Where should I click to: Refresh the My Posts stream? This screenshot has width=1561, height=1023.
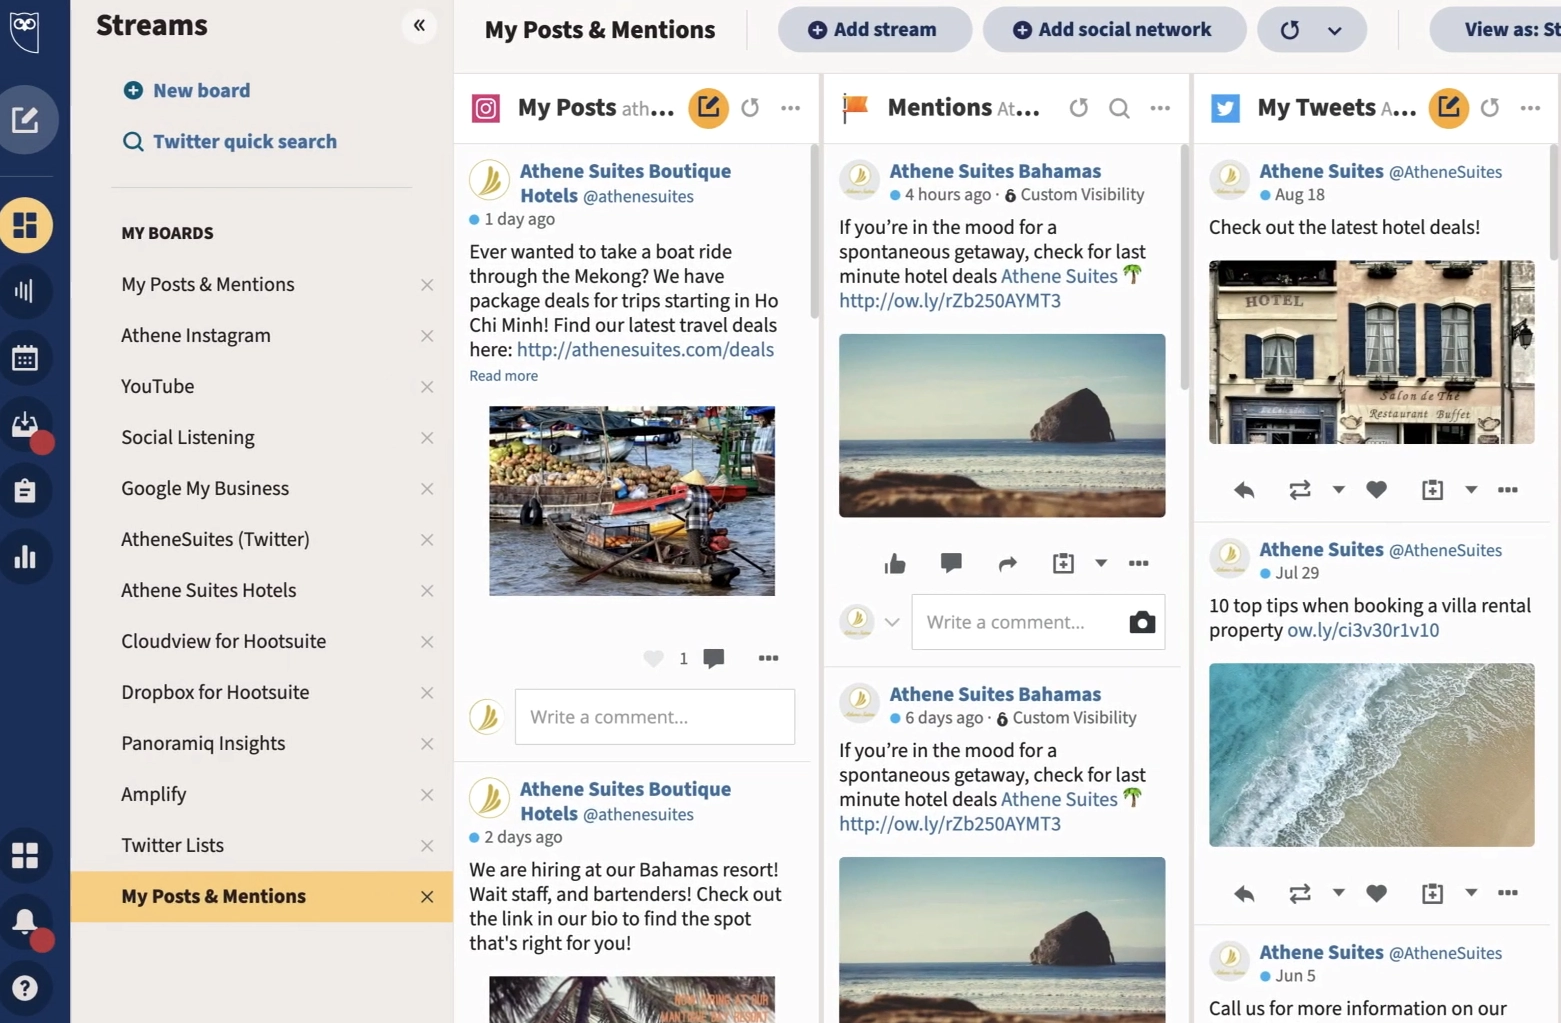[x=750, y=108]
